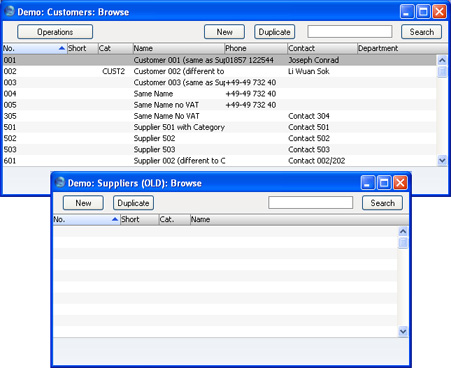The image size is (451, 368).
Task: Click Search button in Suppliers (OLD) window
Action: tap(382, 203)
